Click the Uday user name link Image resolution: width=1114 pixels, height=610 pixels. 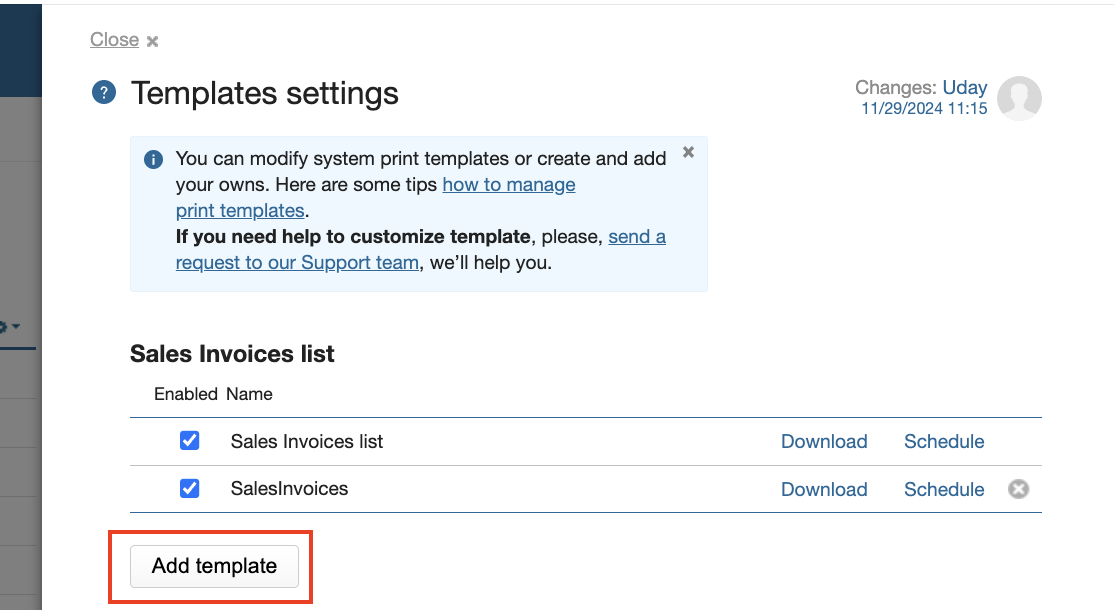[x=964, y=87]
